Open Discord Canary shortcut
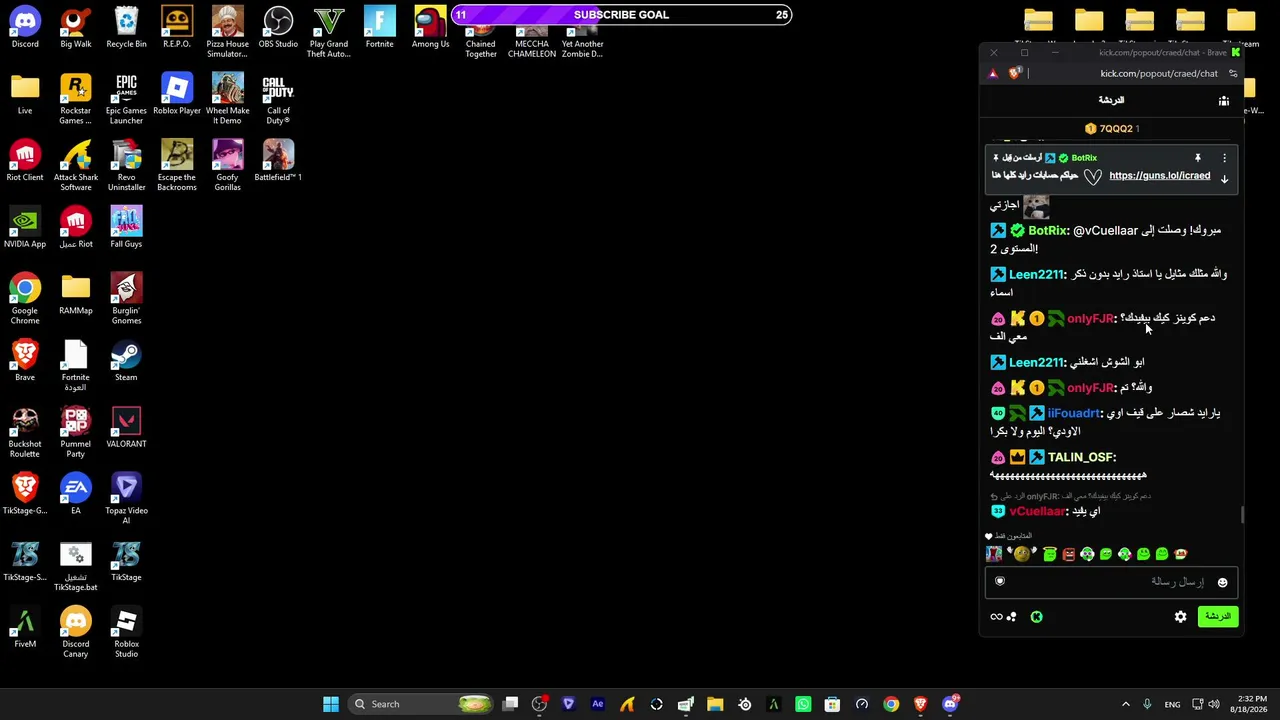Image resolution: width=1280 pixels, height=720 pixels. [76, 633]
